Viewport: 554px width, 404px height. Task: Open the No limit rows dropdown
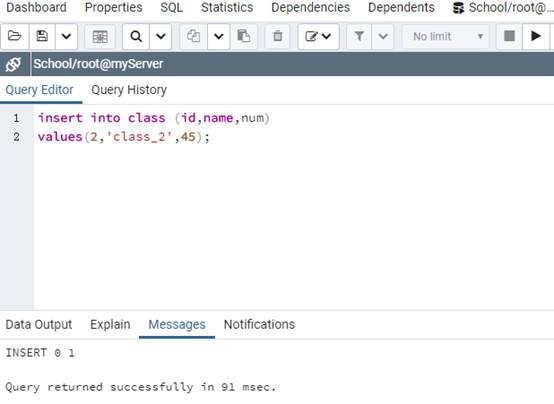[x=447, y=36]
